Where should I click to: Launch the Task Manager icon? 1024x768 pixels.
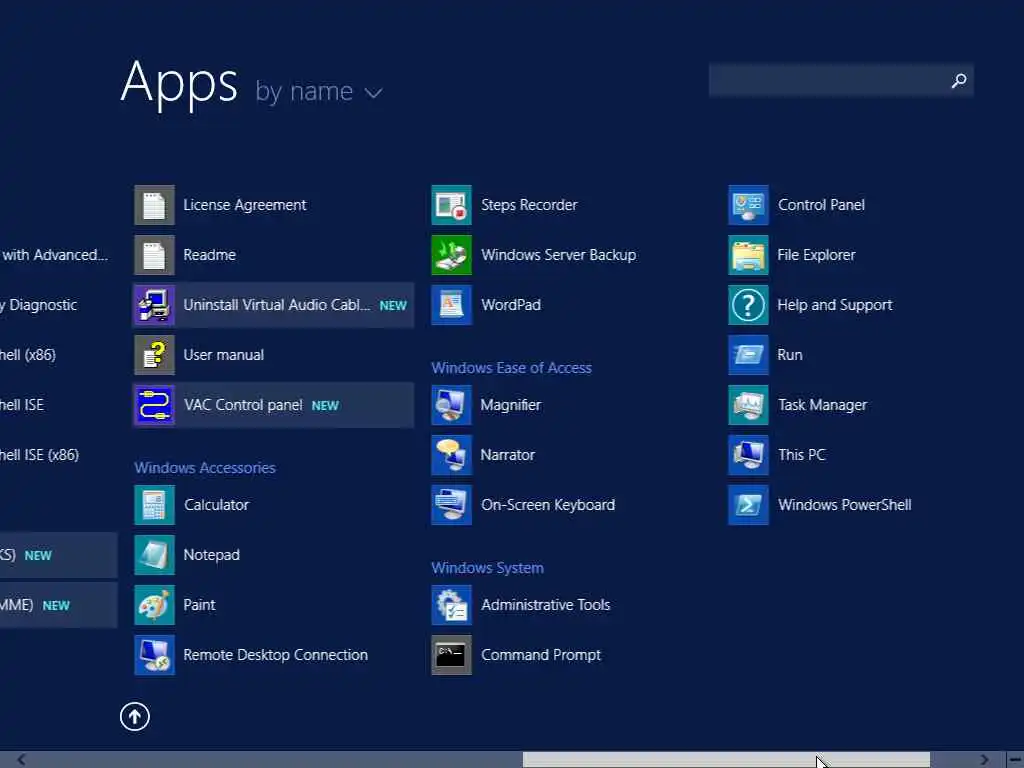click(748, 405)
